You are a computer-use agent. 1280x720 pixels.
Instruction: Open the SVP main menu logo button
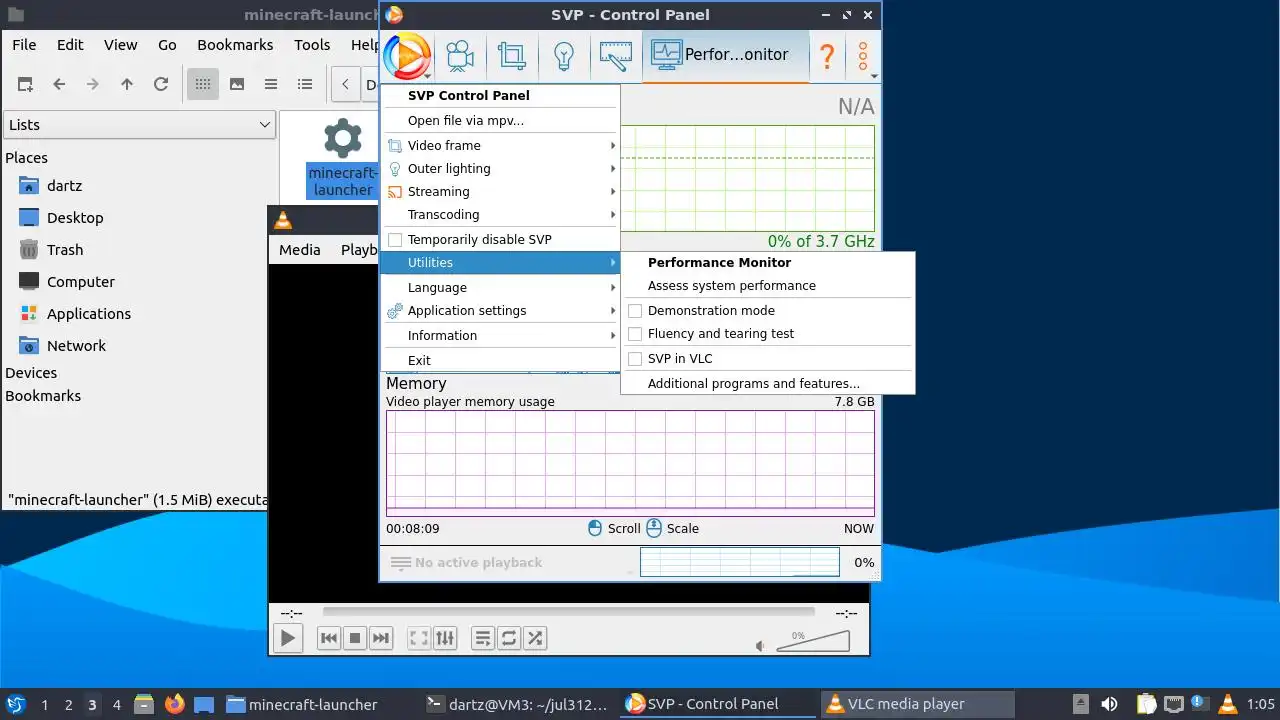[407, 55]
